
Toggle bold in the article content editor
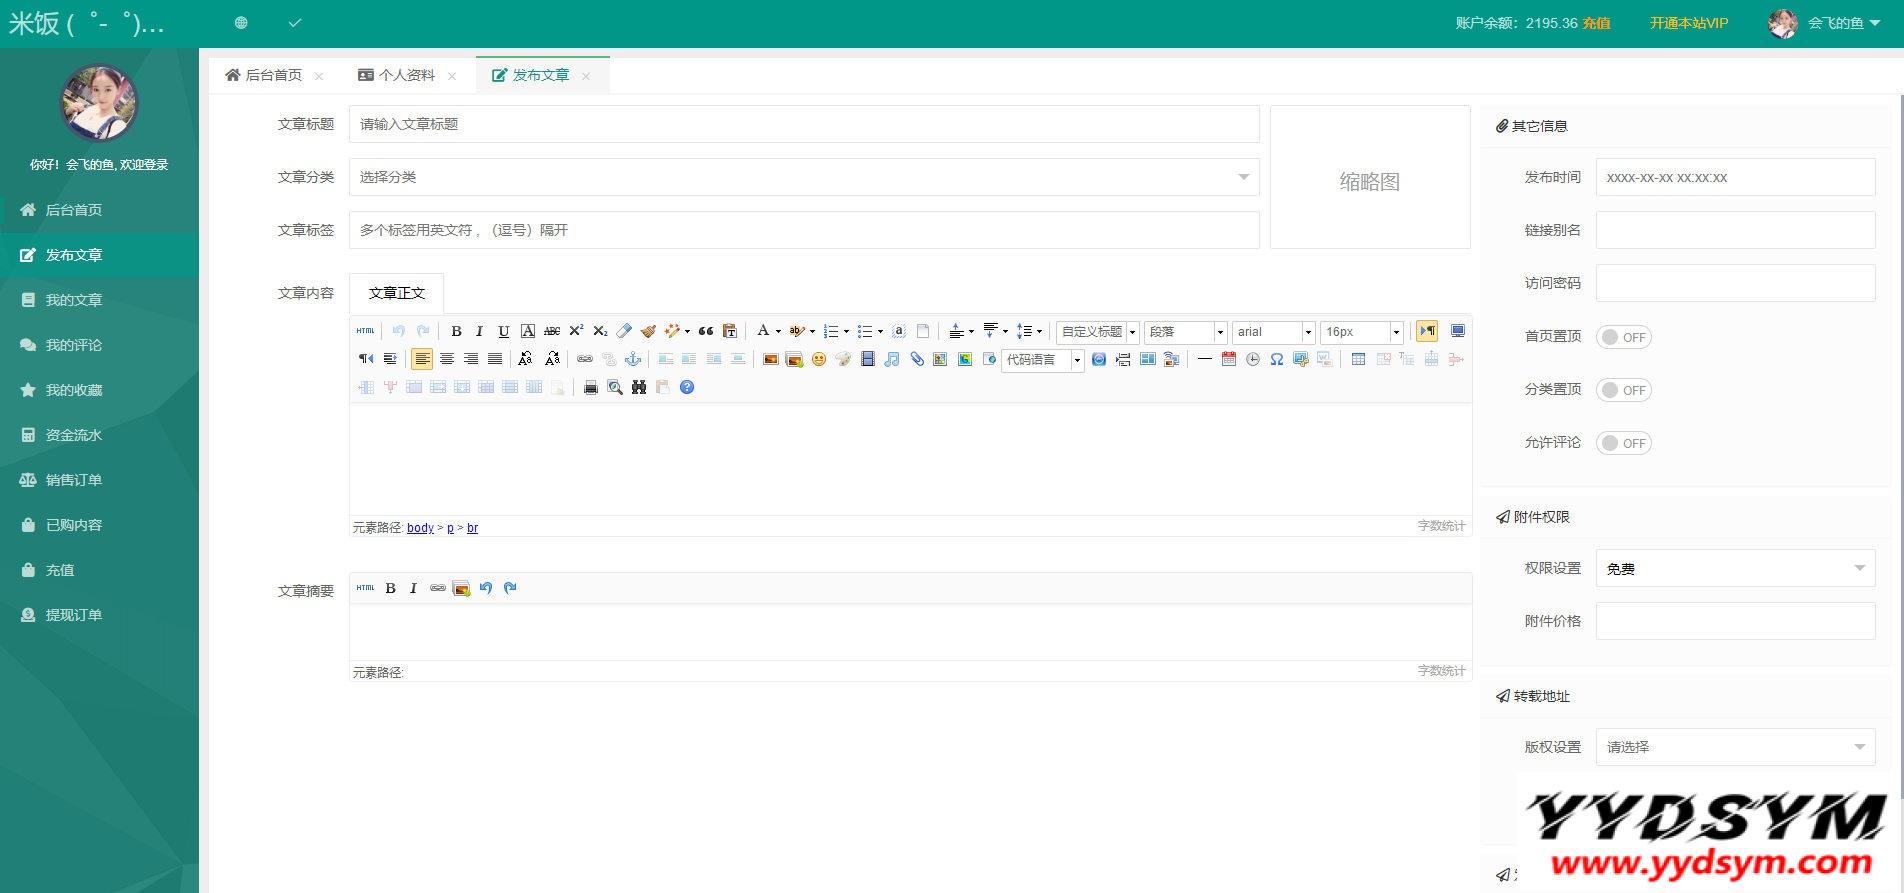tap(456, 332)
